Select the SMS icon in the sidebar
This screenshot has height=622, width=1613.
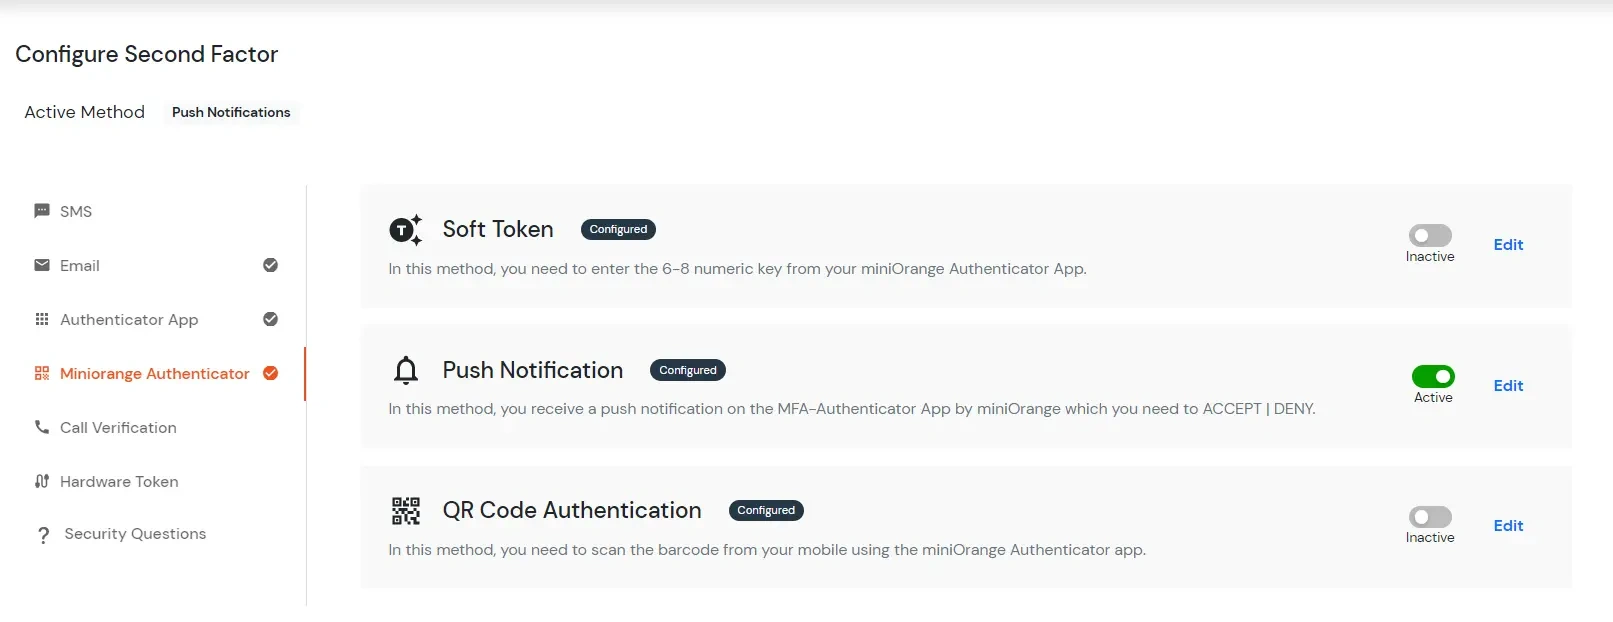[41, 211]
